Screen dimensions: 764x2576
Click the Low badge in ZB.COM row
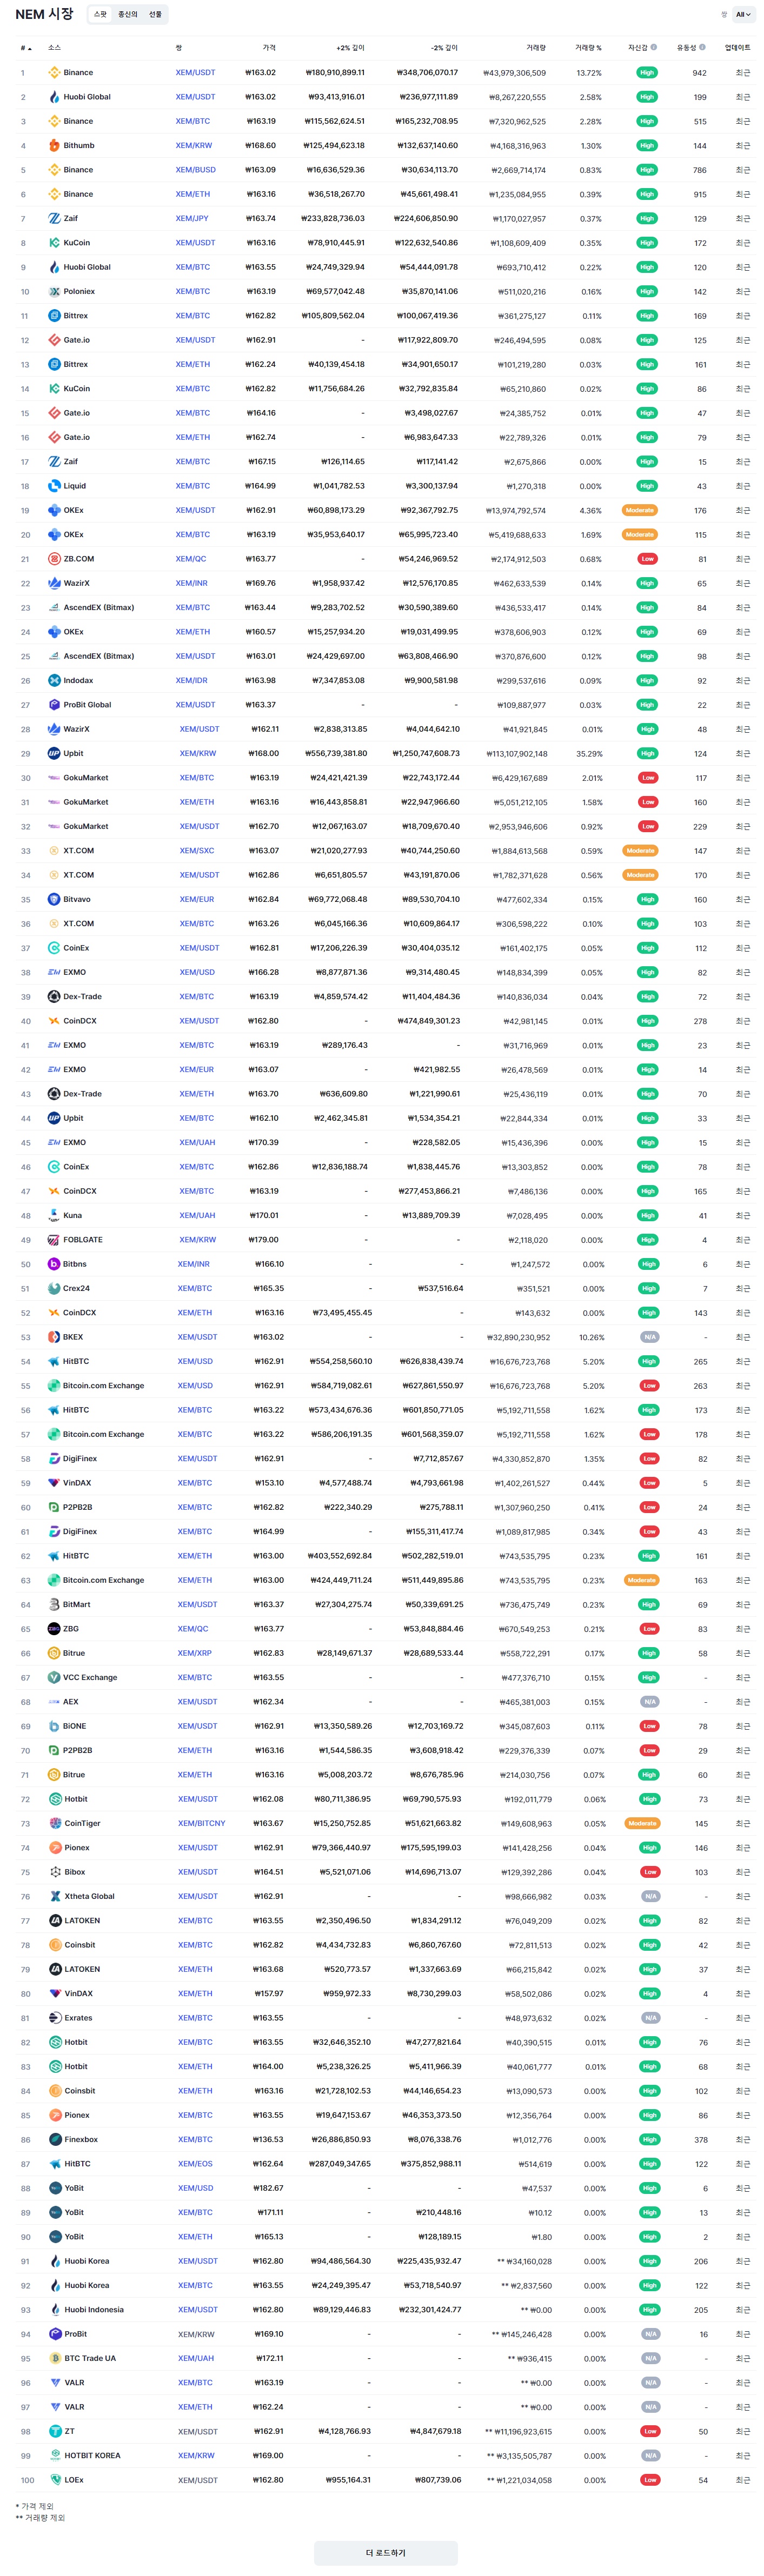point(647,559)
